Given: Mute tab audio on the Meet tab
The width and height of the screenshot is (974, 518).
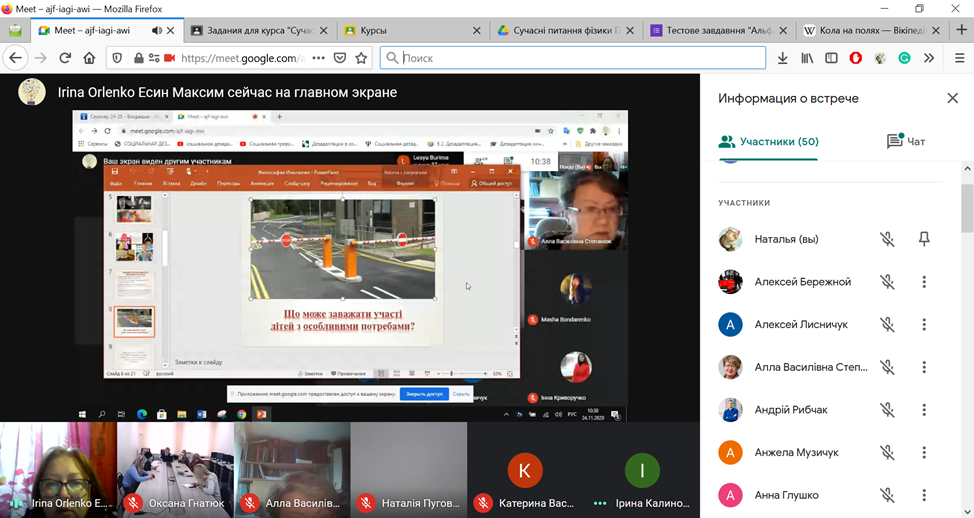Looking at the screenshot, I should pyautogui.click(x=157, y=31).
